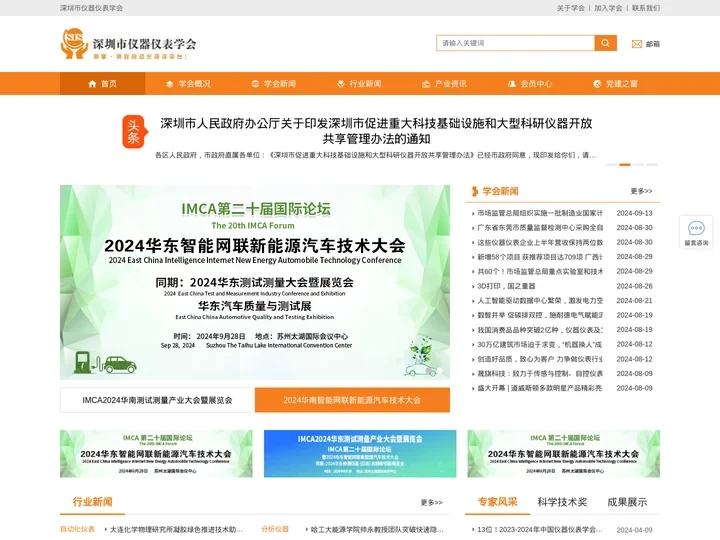The height and width of the screenshot is (540, 720).
Task: Open the leftmost small green IMCA banner
Action: pyautogui.click(x=156, y=454)
